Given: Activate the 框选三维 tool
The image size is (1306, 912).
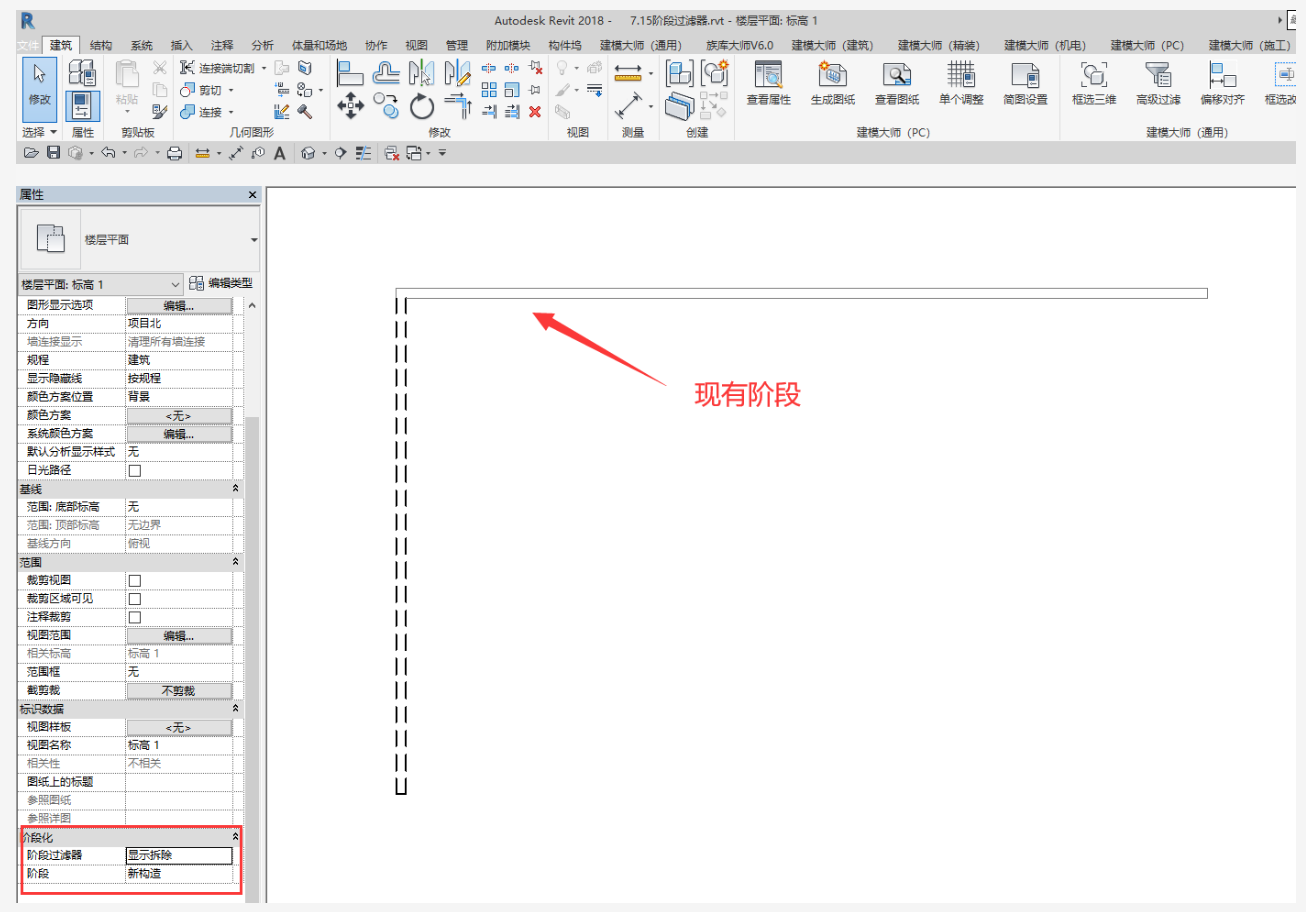Looking at the screenshot, I should pyautogui.click(x=1095, y=83).
